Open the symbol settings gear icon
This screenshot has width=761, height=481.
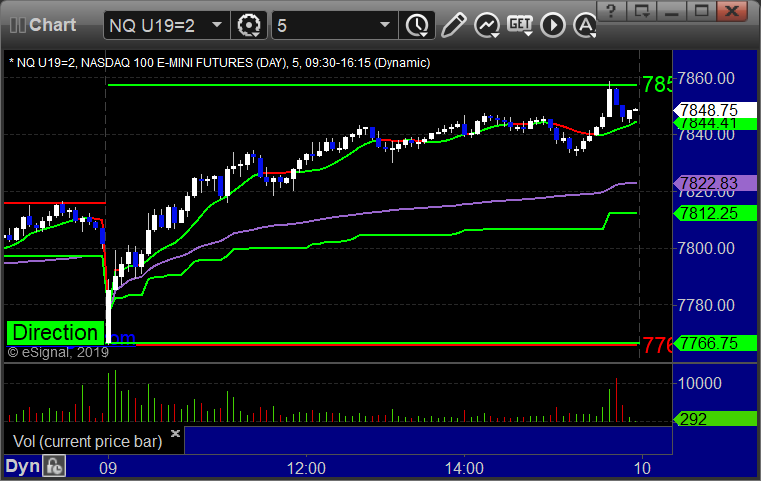click(248, 25)
